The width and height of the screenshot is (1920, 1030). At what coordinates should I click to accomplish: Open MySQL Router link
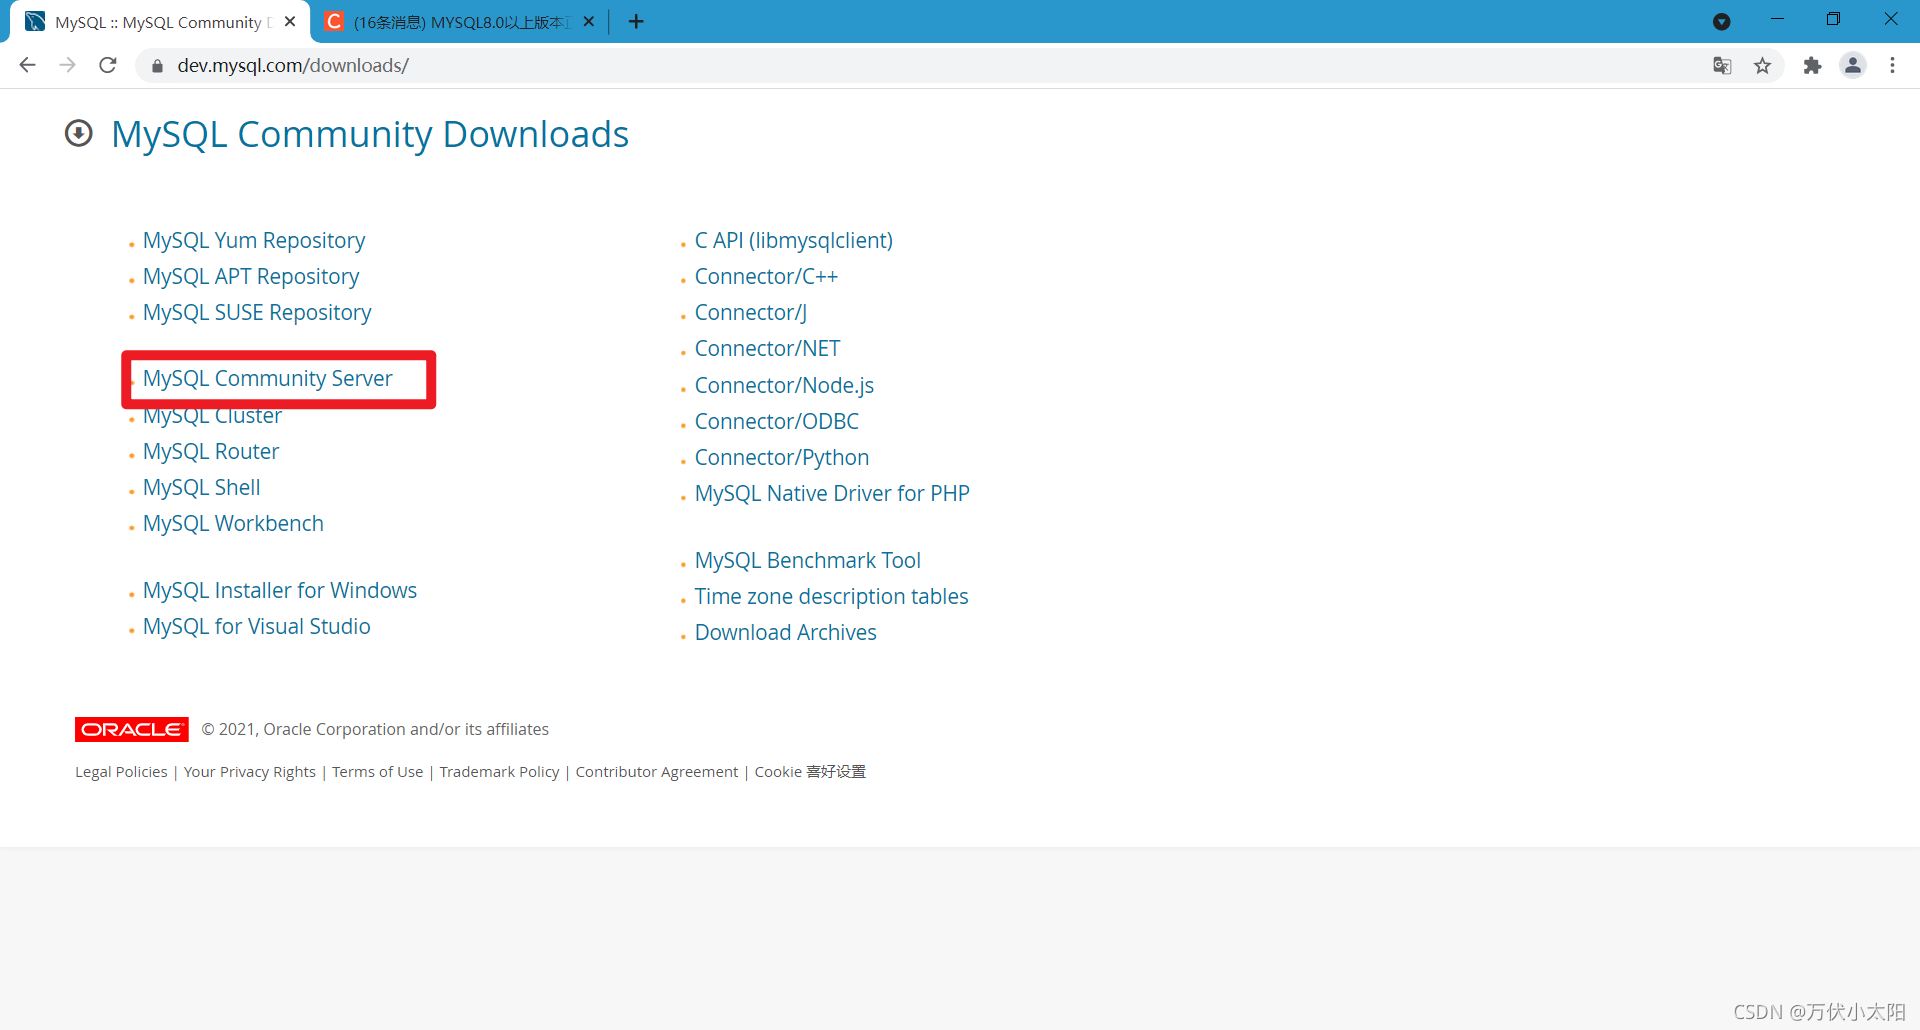[x=211, y=451]
